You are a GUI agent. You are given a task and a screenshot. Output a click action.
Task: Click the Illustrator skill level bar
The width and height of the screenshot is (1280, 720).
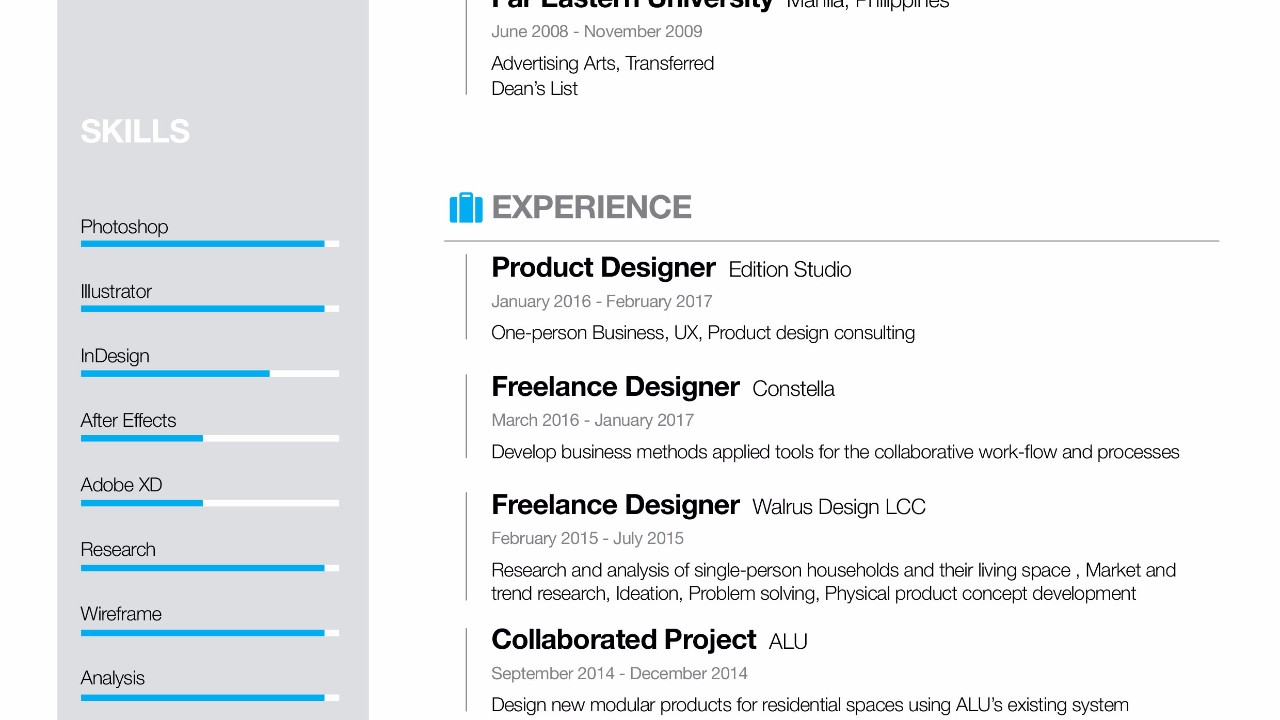[210, 309]
